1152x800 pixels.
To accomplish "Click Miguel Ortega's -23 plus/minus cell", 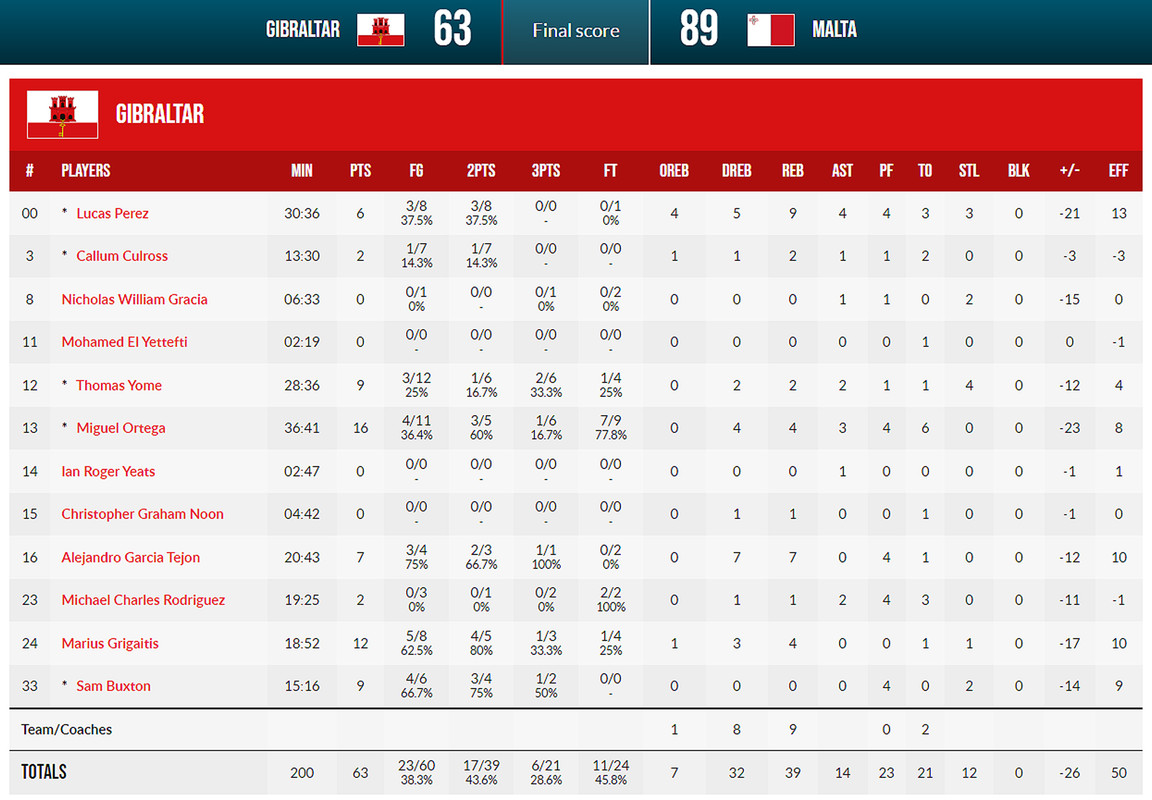I will [x=1070, y=428].
